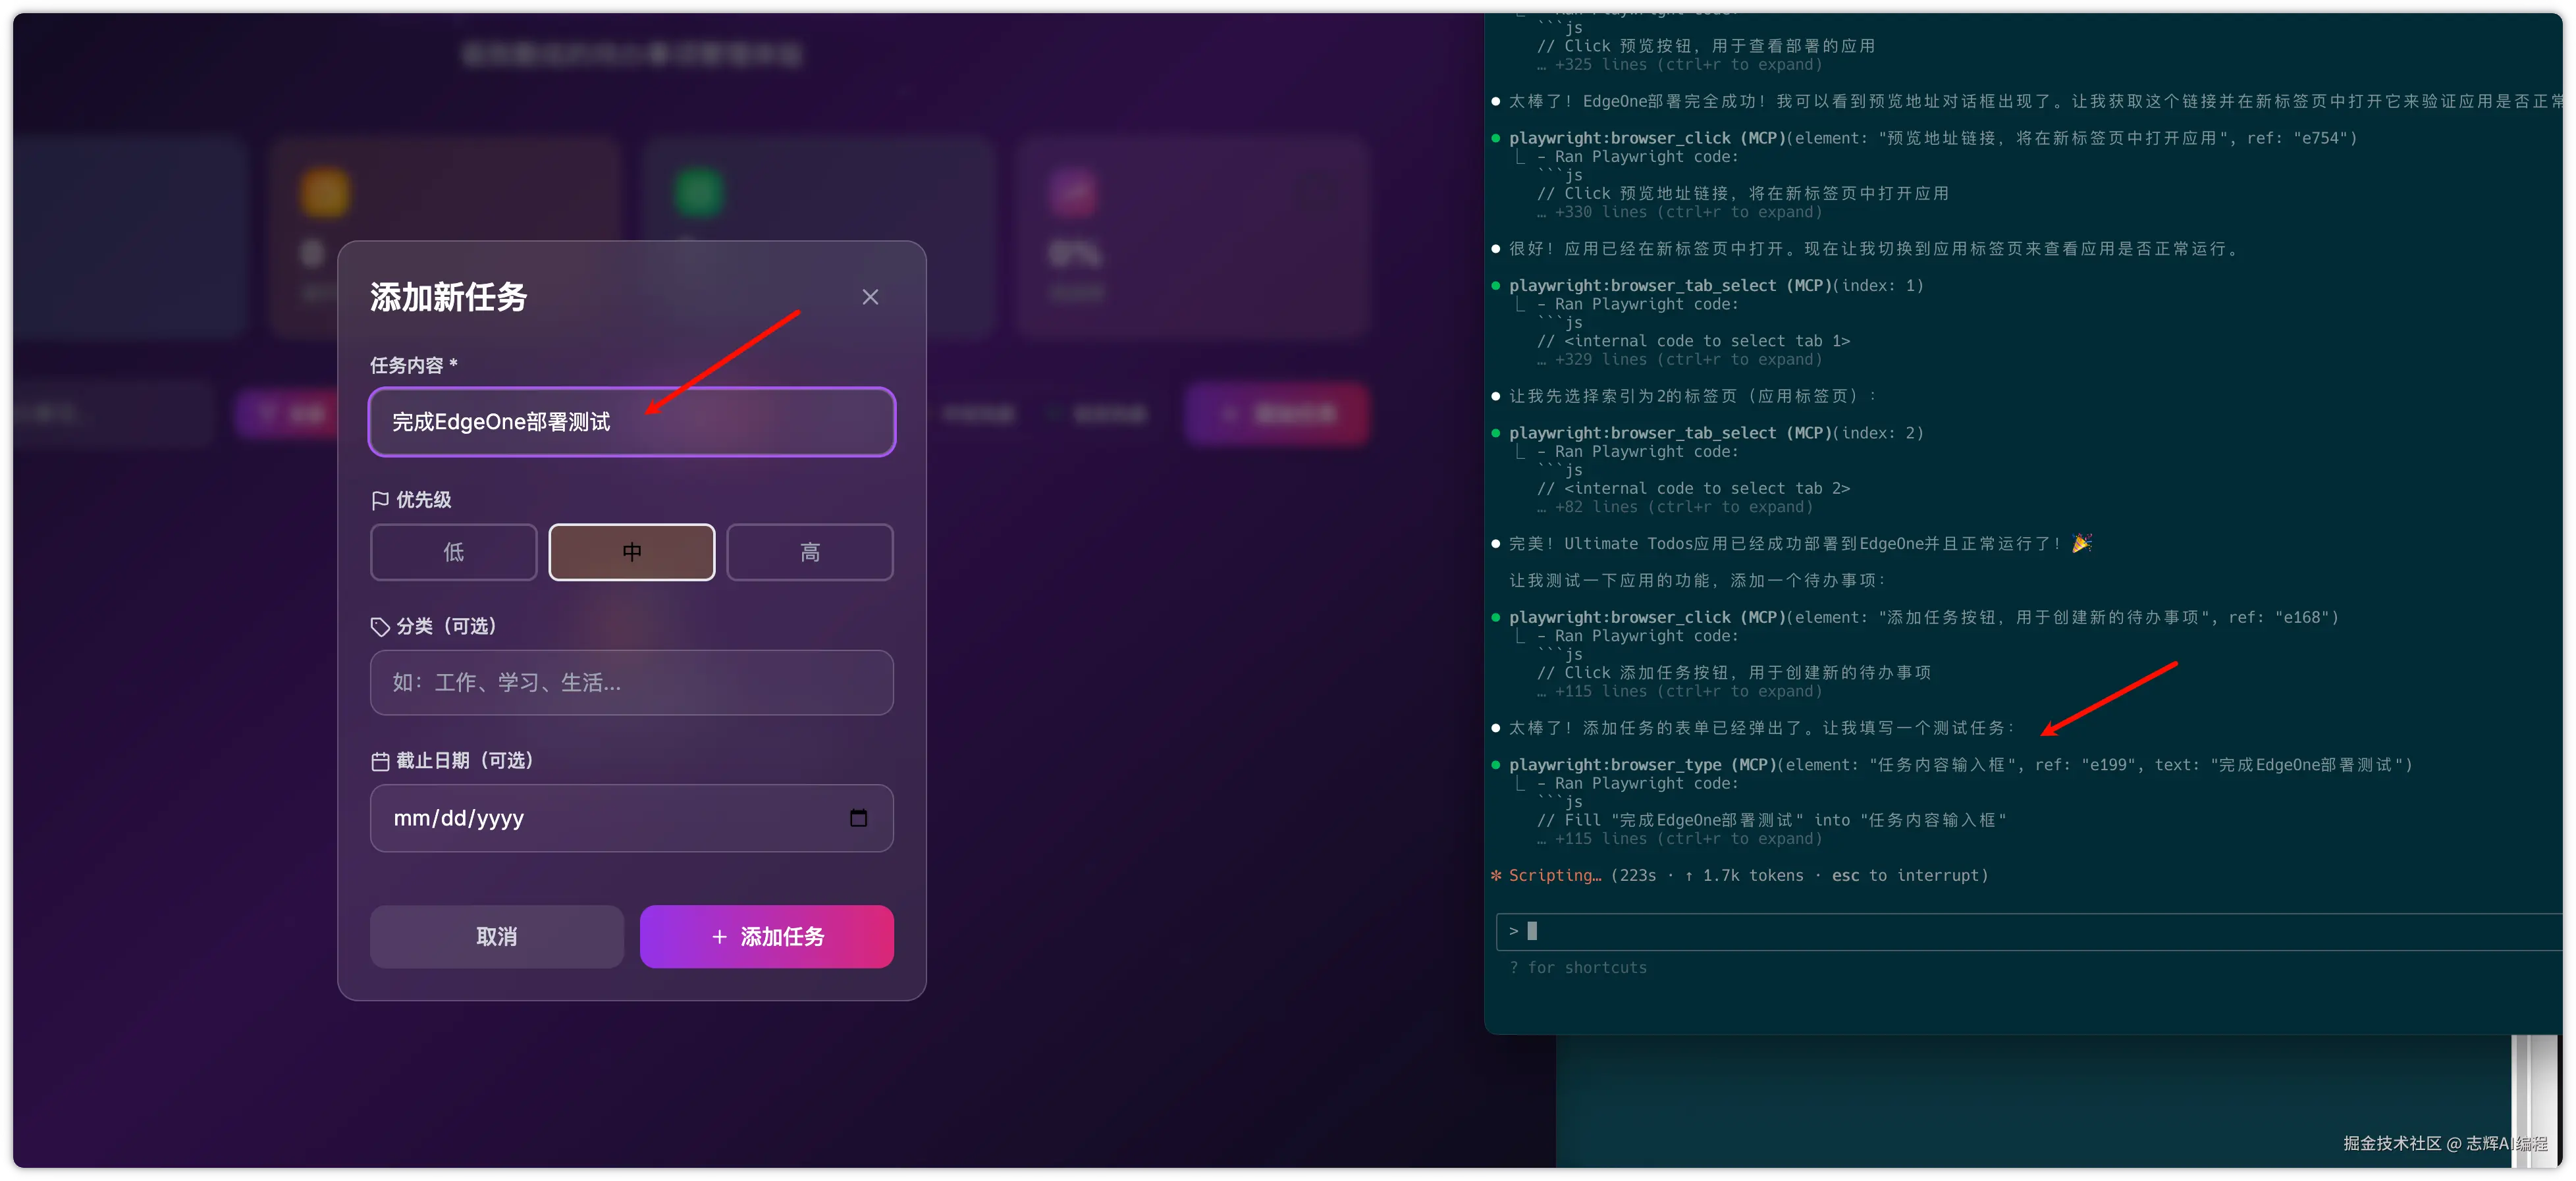This screenshot has width=2576, height=1181.
Task: Click the 分类 category input field
Action: pos(631,683)
